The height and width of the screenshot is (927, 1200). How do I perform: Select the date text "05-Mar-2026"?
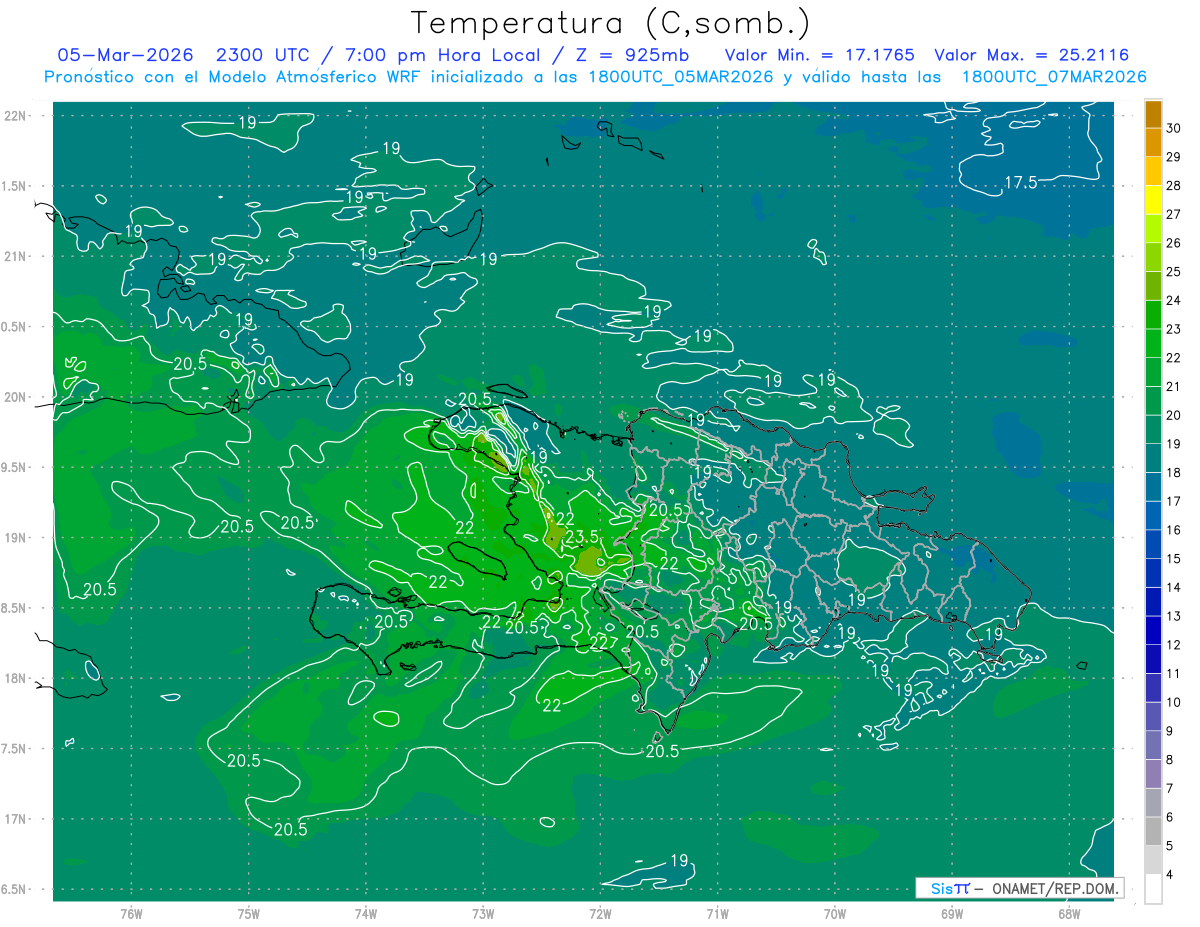(x=125, y=55)
